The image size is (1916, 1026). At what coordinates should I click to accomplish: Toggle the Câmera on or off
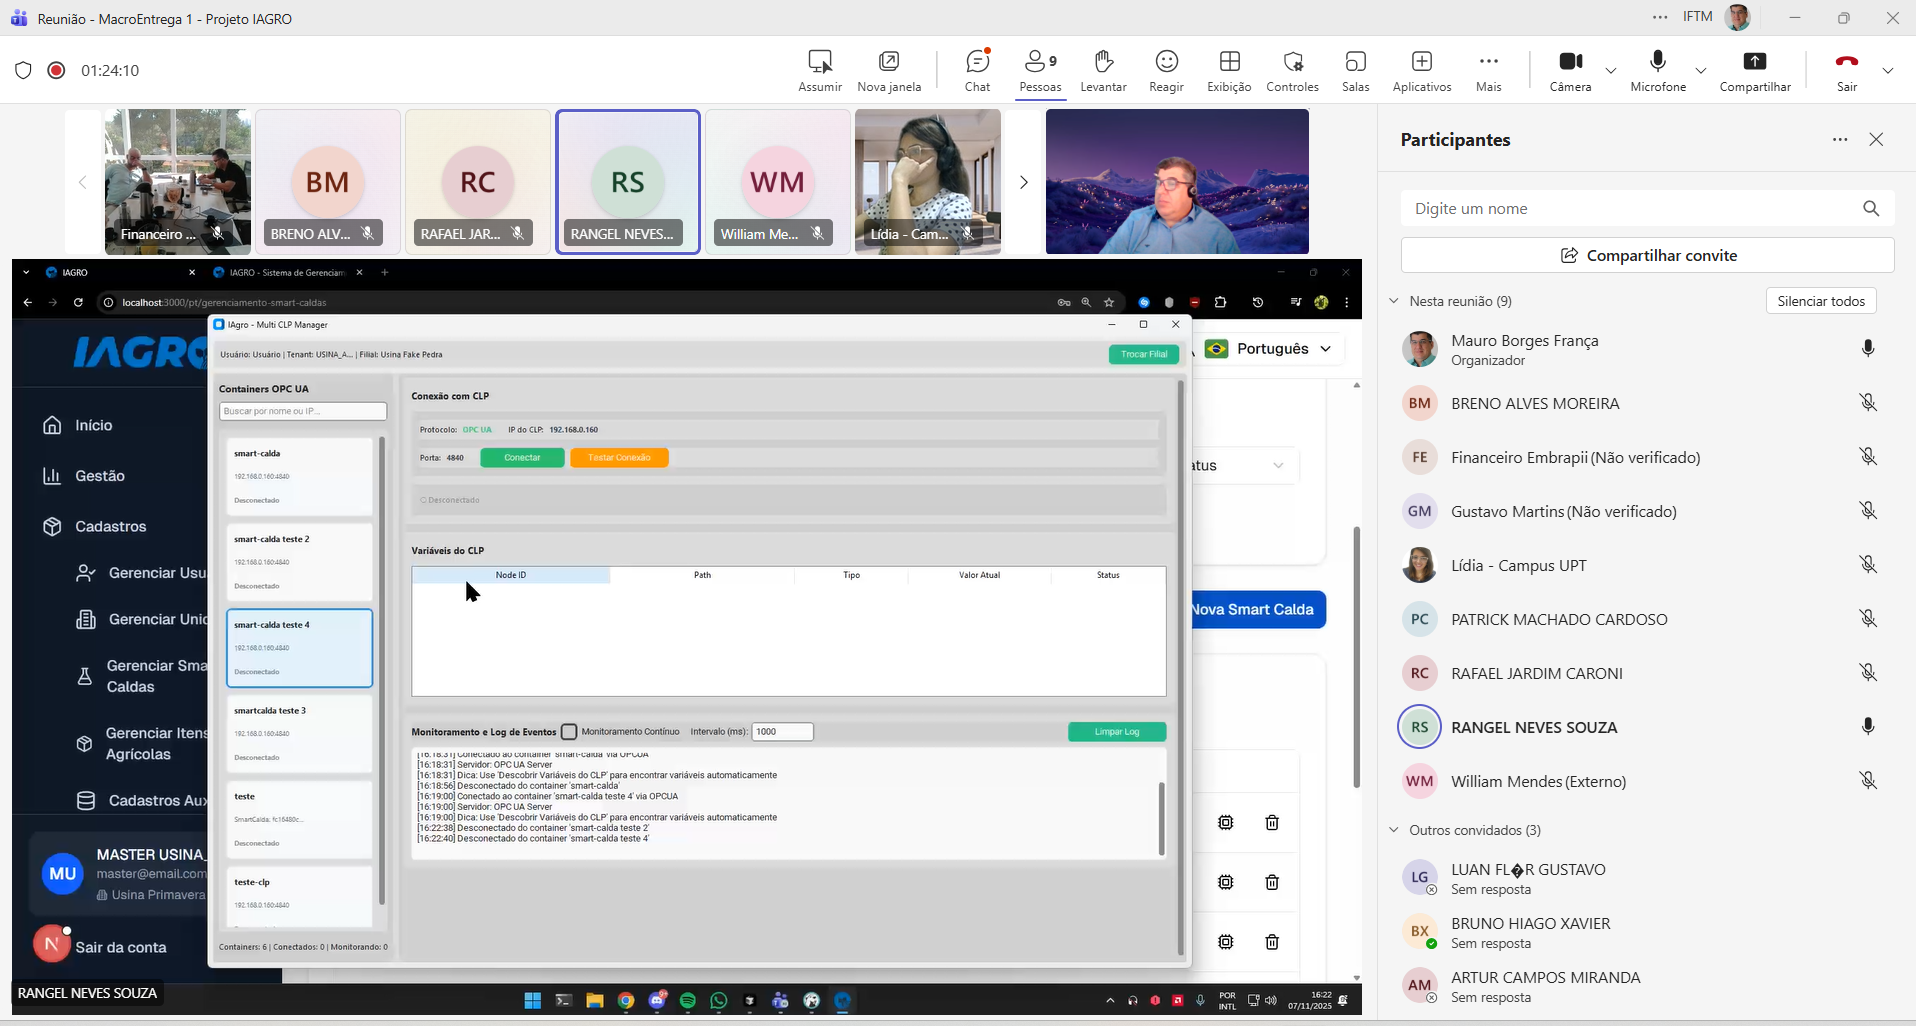(x=1570, y=62)
